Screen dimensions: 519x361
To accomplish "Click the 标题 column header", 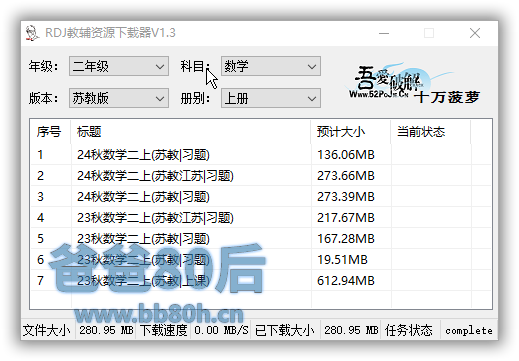I will [x=190, y=132].
